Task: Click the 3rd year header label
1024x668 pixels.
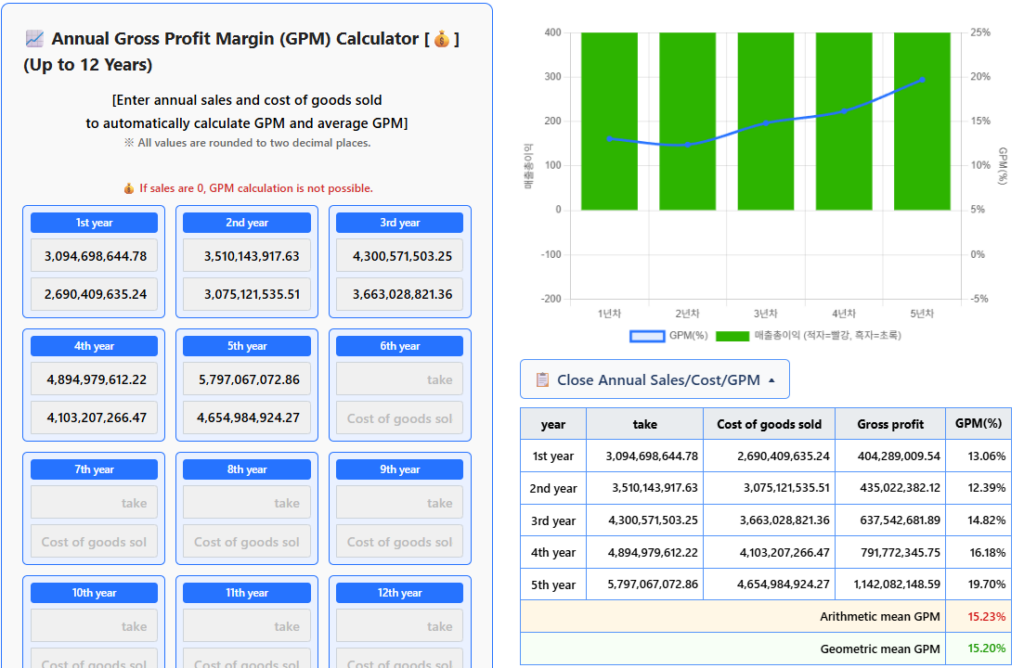Action: point(399,223)
